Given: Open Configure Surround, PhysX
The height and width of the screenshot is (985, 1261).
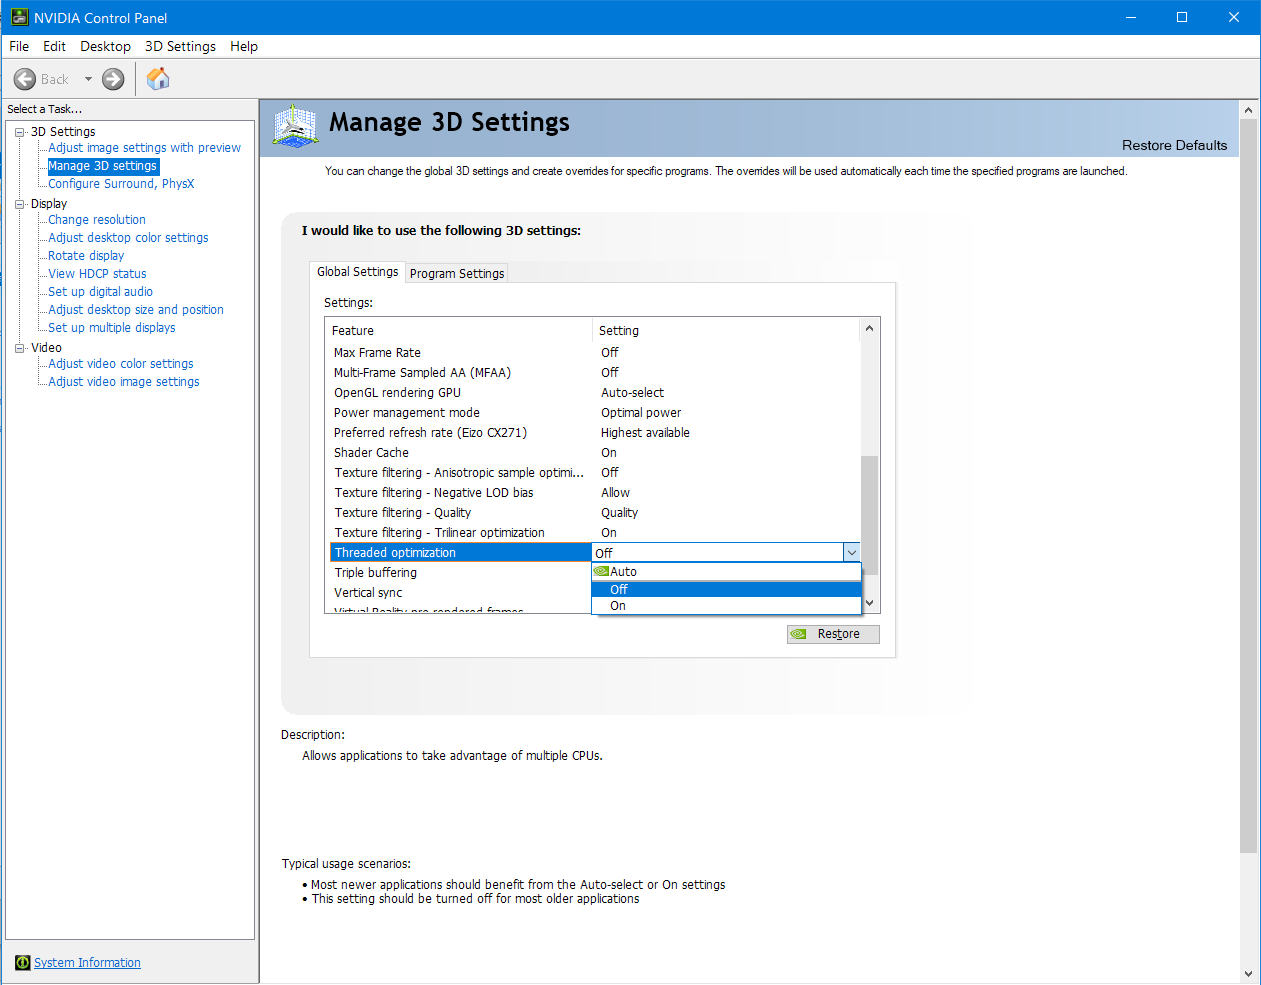Looking at the screenshot, I should tap(121, 184).
